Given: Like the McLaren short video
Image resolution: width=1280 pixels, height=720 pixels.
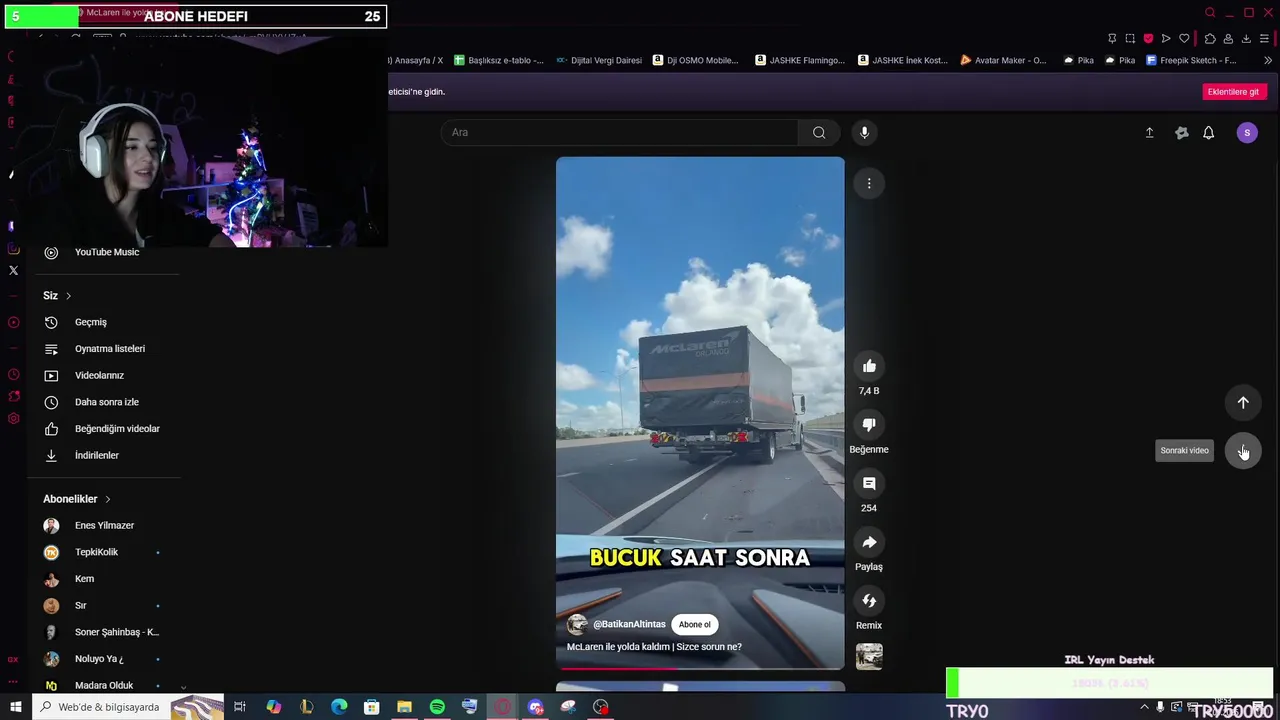Looking at the screenshot, I should click(869, 366).
